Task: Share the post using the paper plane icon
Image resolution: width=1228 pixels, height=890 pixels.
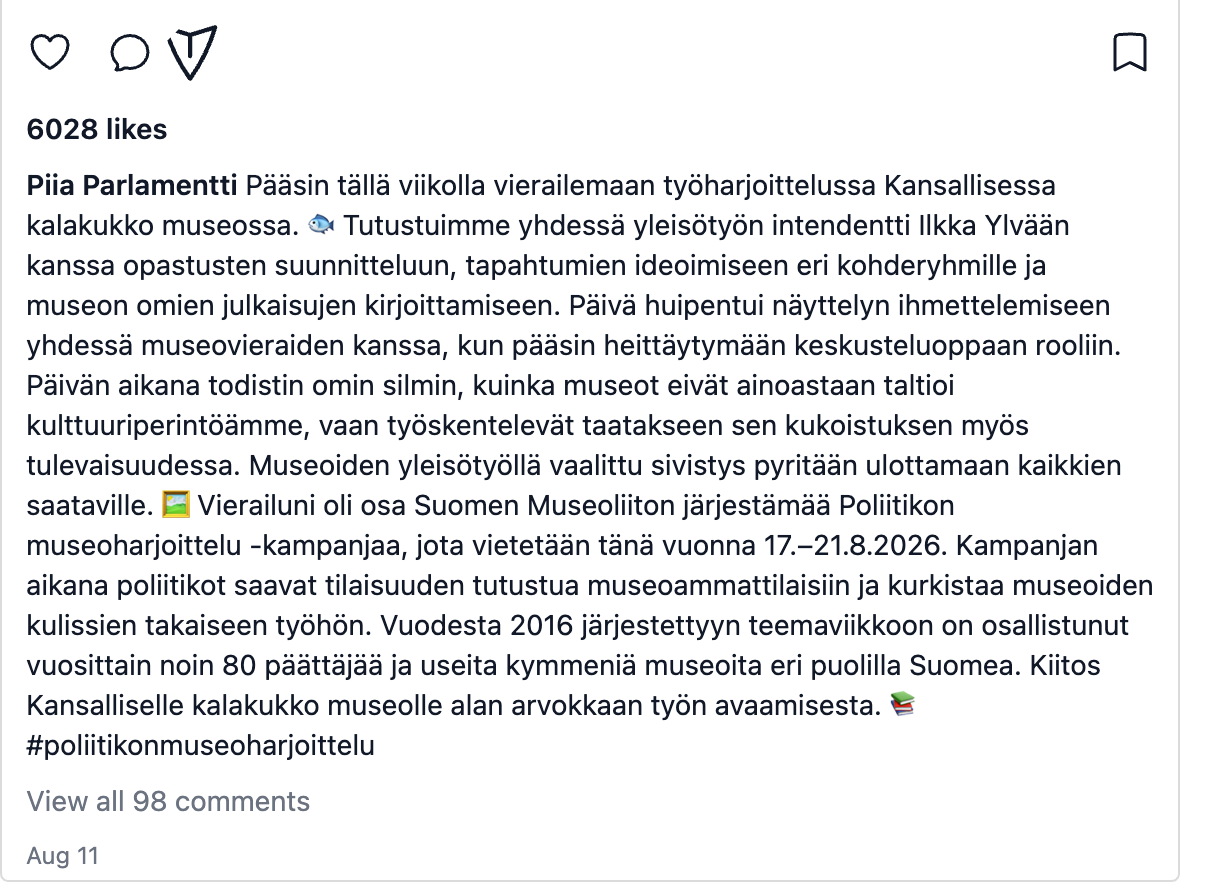Action: coord(192,53)
